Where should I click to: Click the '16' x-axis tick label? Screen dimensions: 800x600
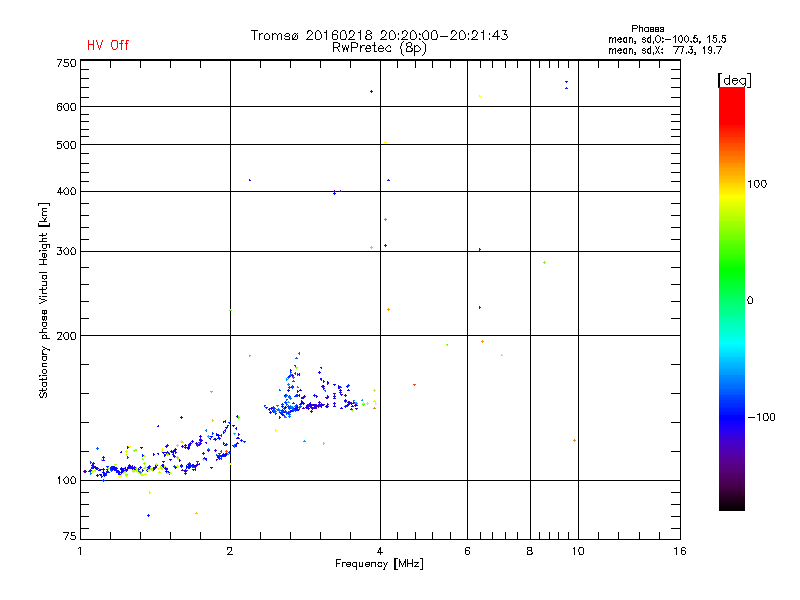[680, 551]
